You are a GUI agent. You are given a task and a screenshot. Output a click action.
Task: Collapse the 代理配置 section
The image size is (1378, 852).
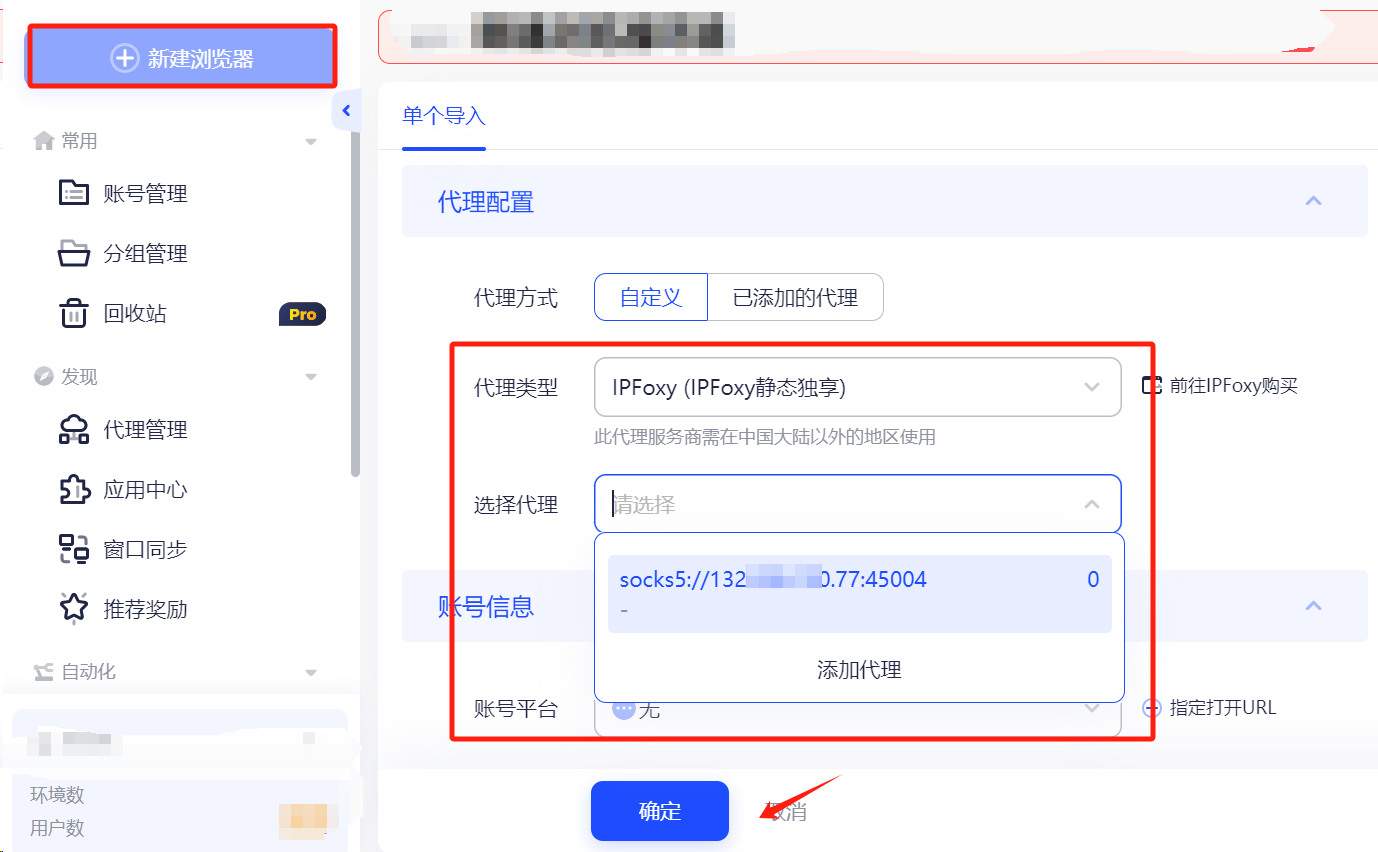pyautogui.click(x=1314, y=201)
